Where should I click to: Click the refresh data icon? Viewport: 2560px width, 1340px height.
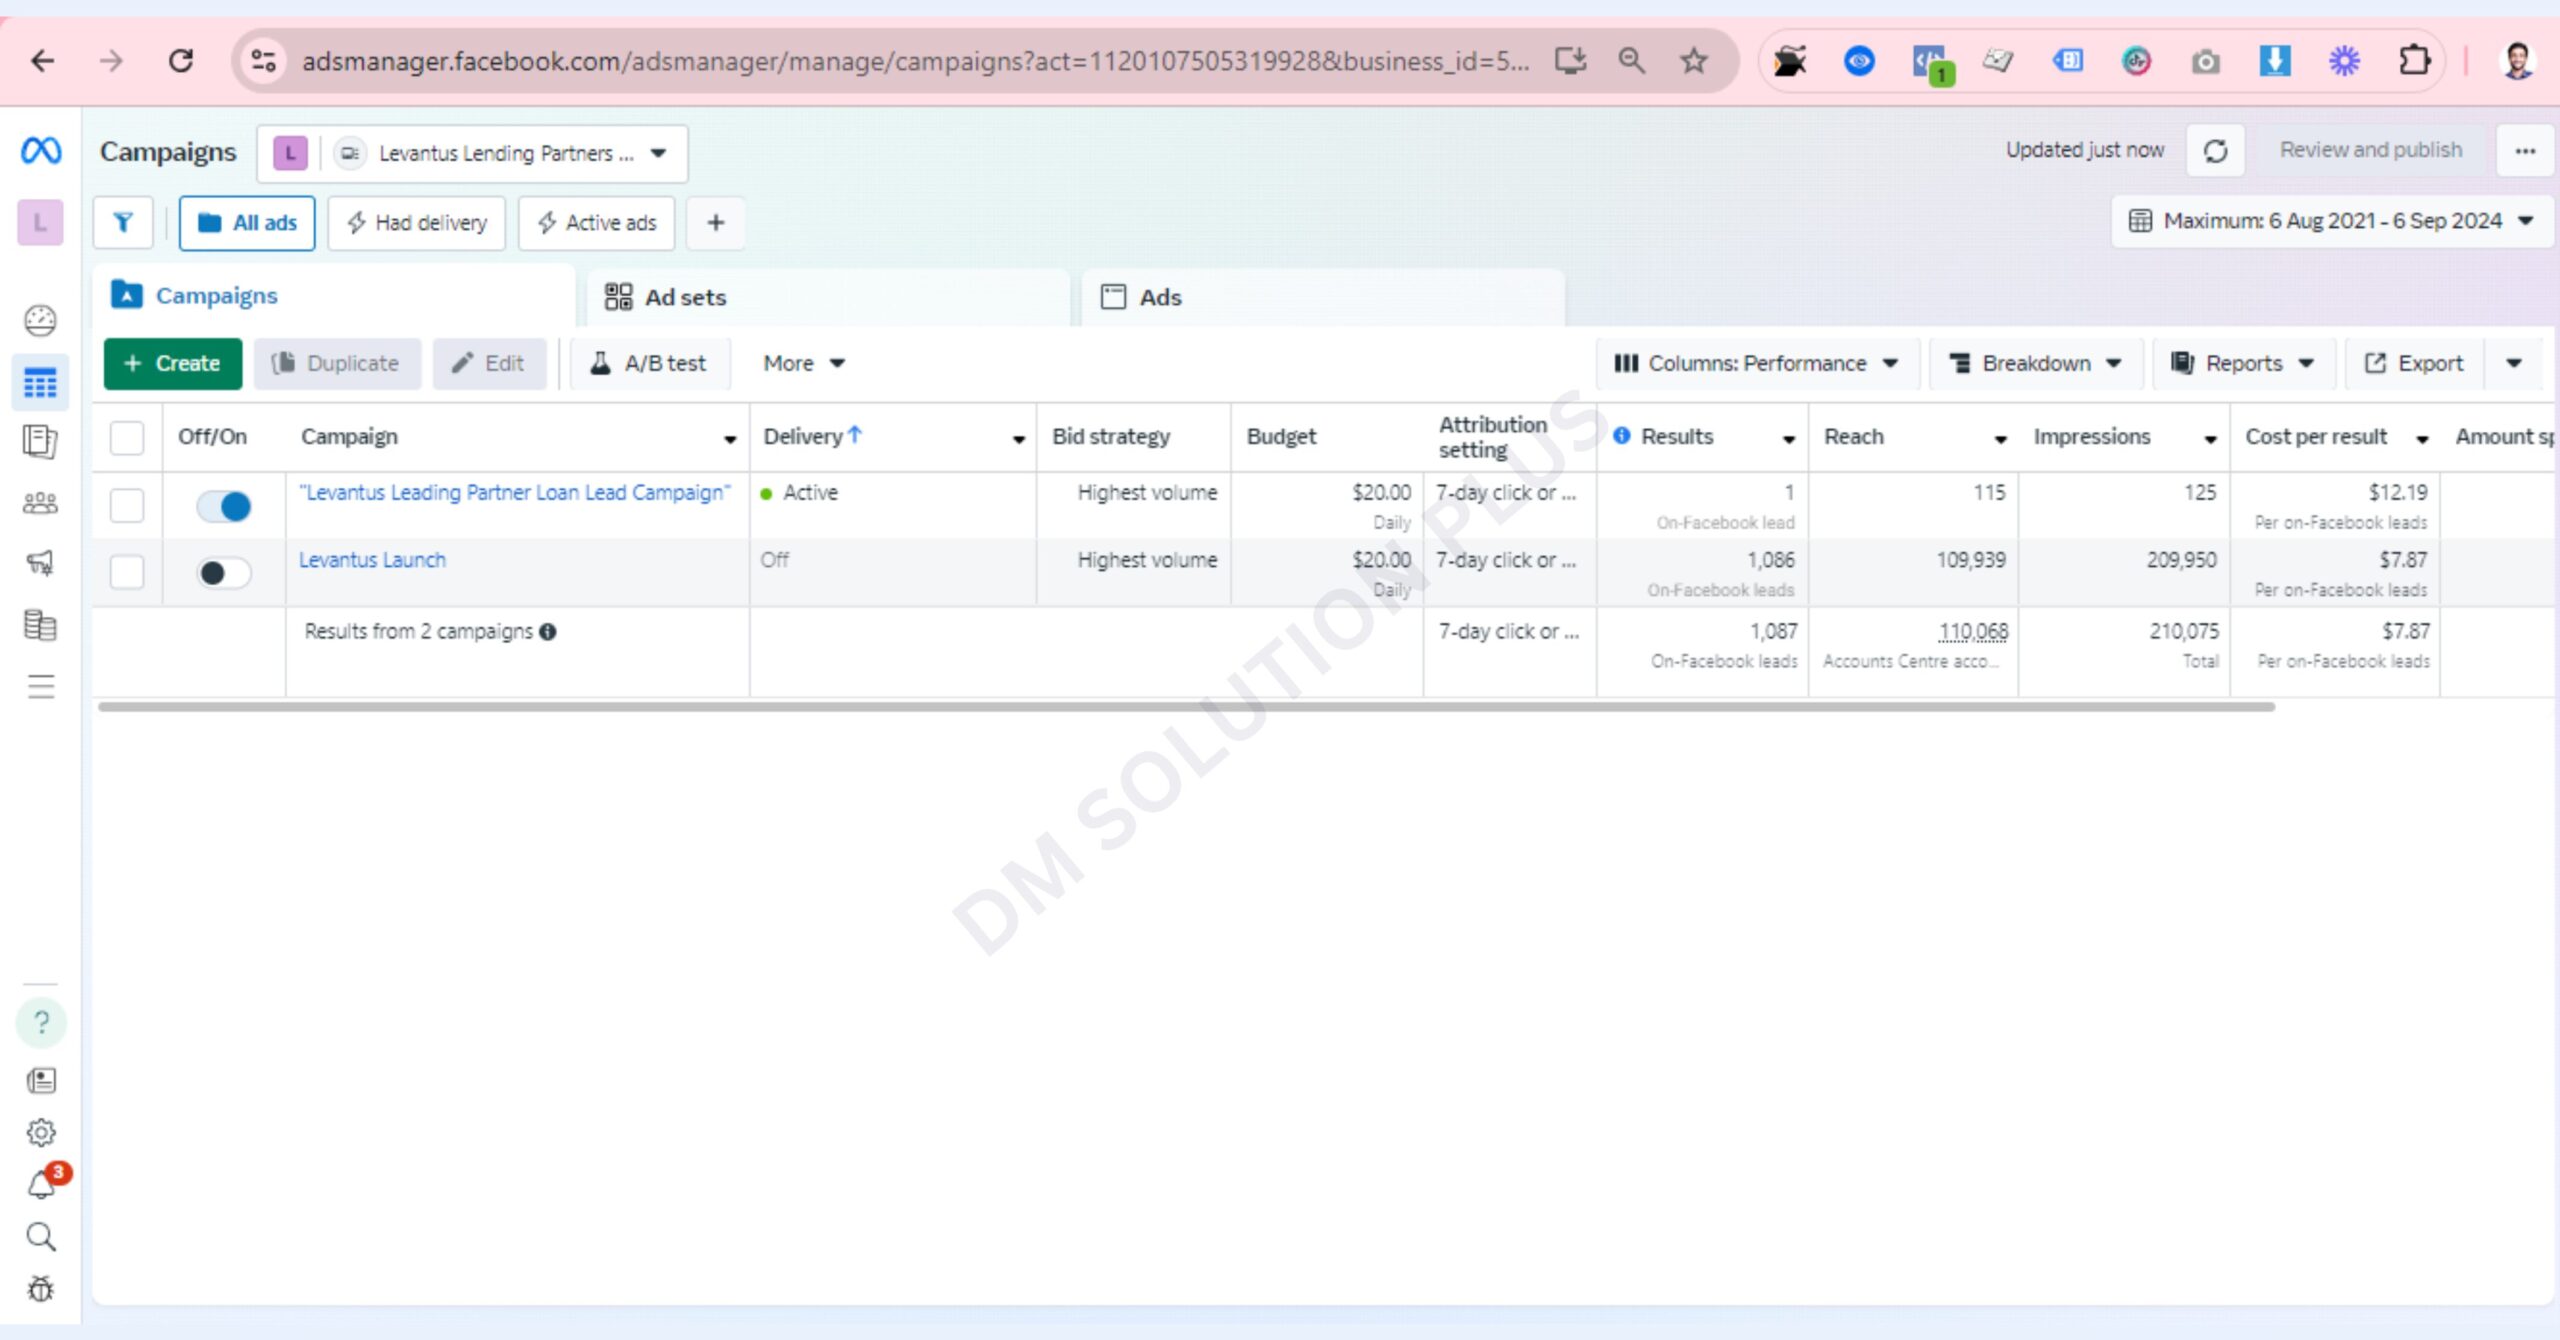point(2215,151)
